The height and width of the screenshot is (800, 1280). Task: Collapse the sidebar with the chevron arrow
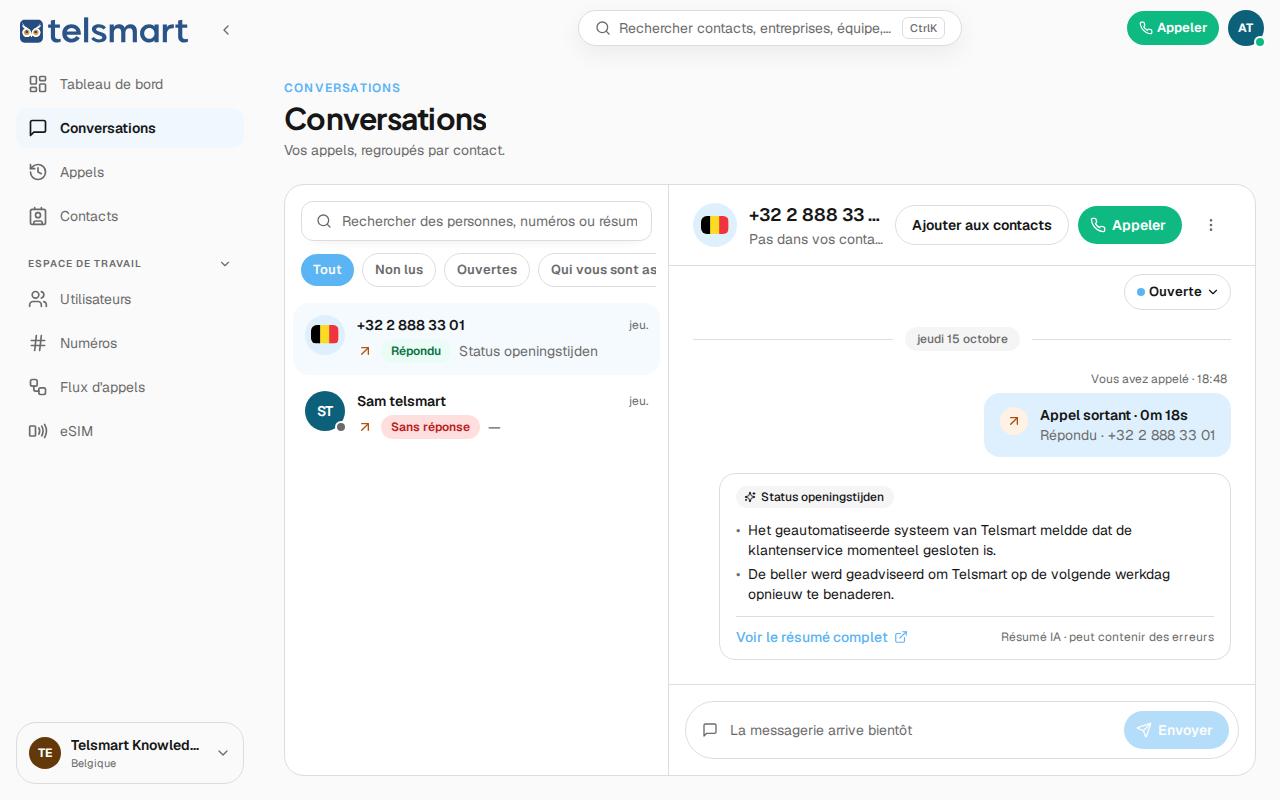226,30
